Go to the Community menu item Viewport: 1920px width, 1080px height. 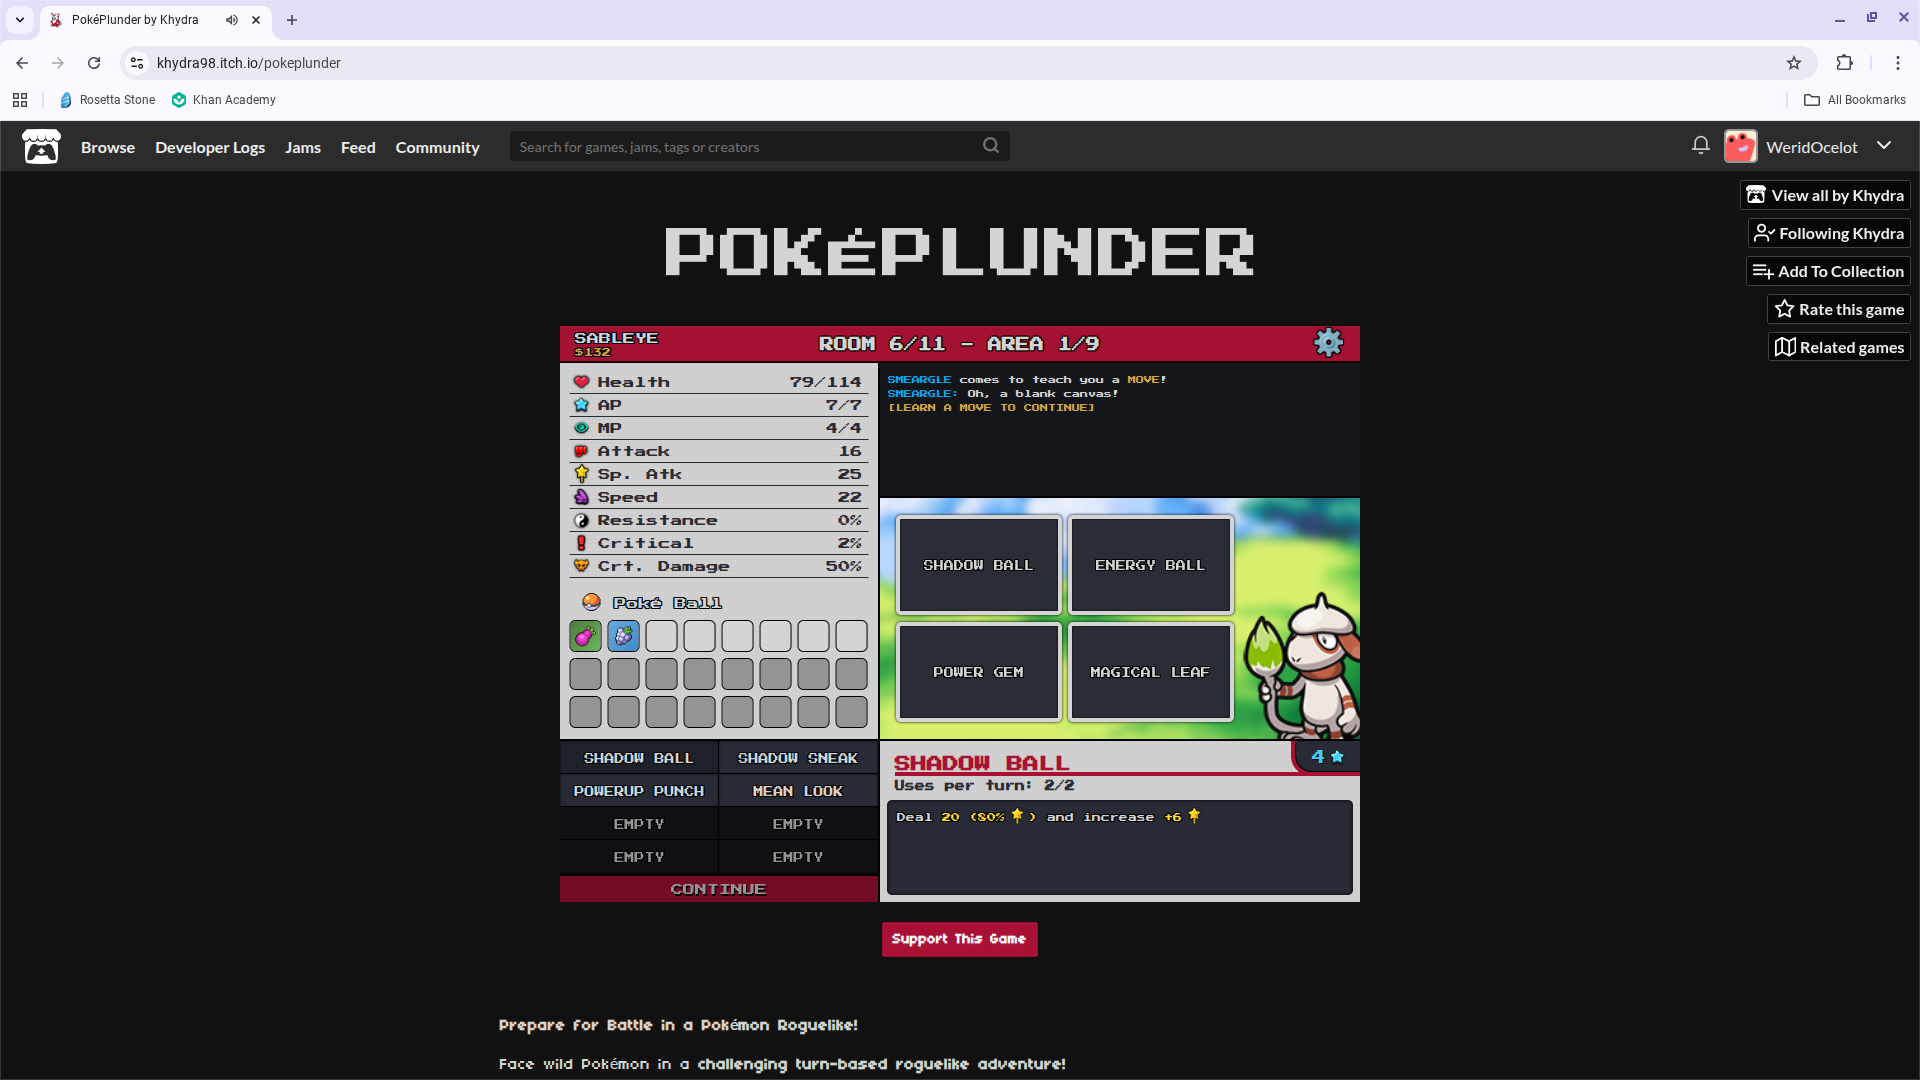pyautogui.click(x=437, y=147)
